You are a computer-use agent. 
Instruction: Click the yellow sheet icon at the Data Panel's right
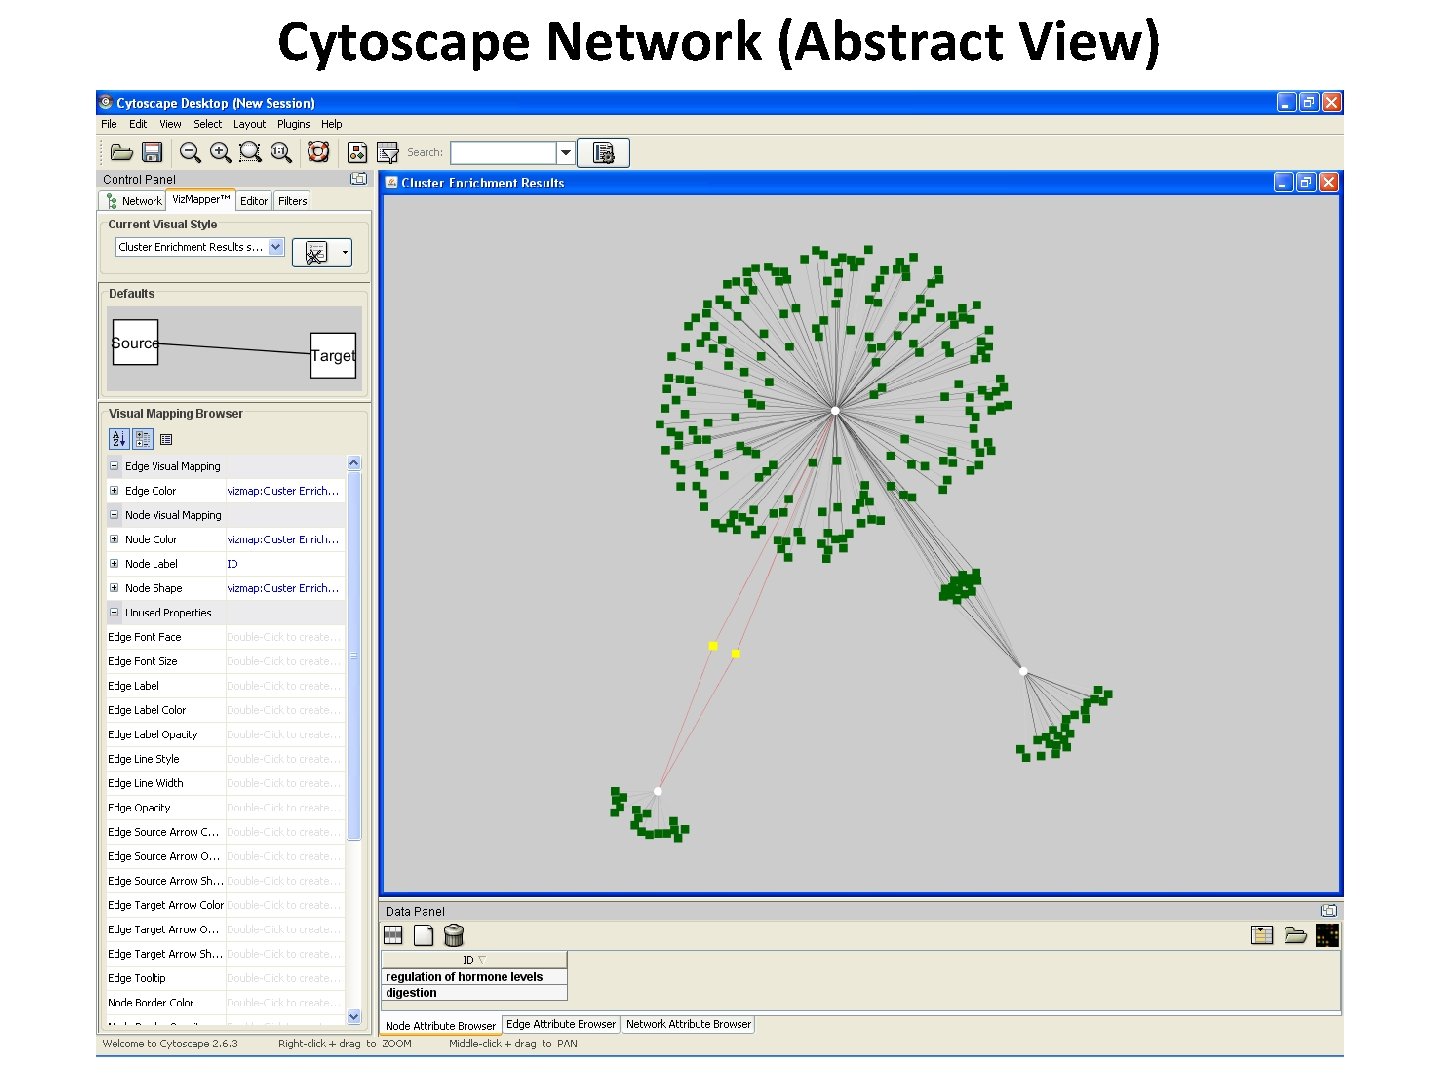click(1262, 935)
